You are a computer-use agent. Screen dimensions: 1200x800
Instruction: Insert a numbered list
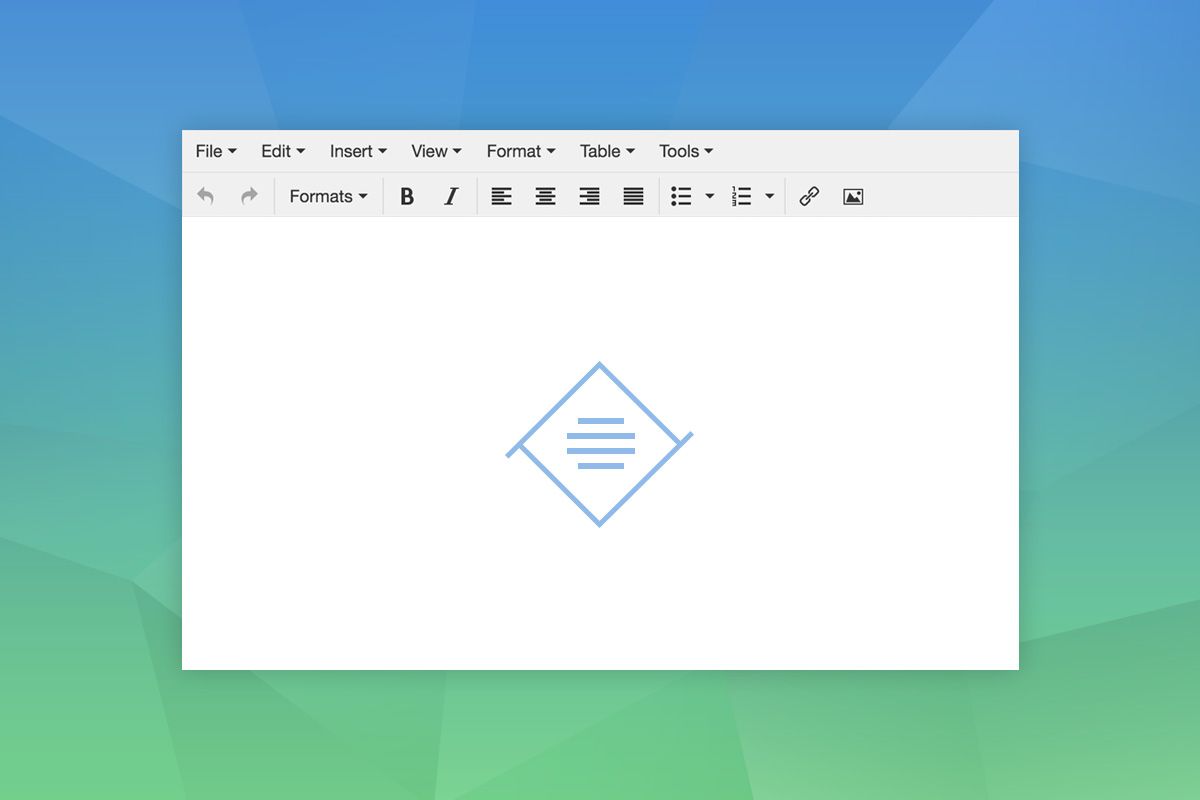point(741,196)
